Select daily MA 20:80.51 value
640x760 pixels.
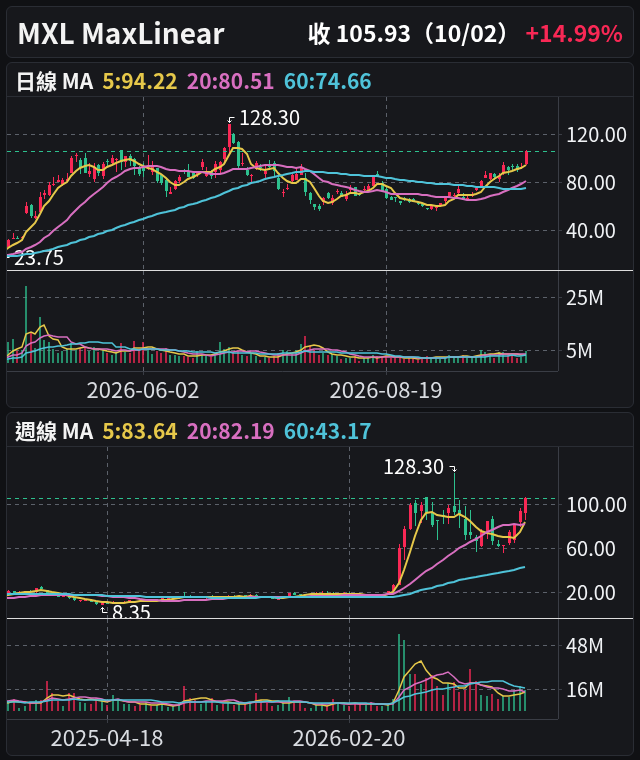pos(230,81)
